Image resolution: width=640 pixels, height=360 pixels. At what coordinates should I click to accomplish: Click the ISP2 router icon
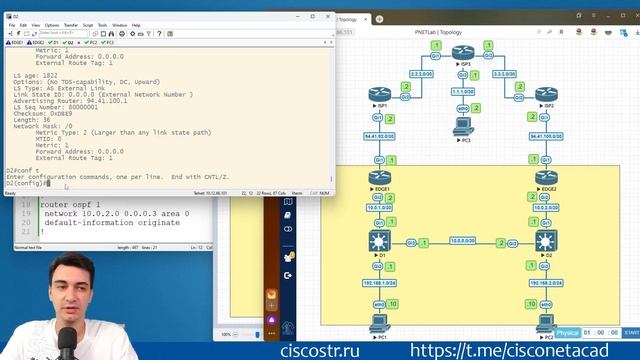coord(546,95)
